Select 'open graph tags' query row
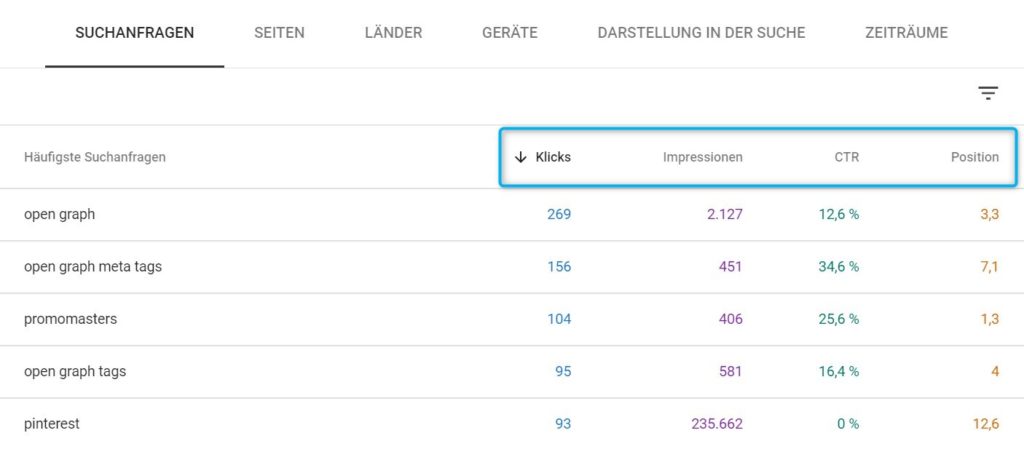 75,372
